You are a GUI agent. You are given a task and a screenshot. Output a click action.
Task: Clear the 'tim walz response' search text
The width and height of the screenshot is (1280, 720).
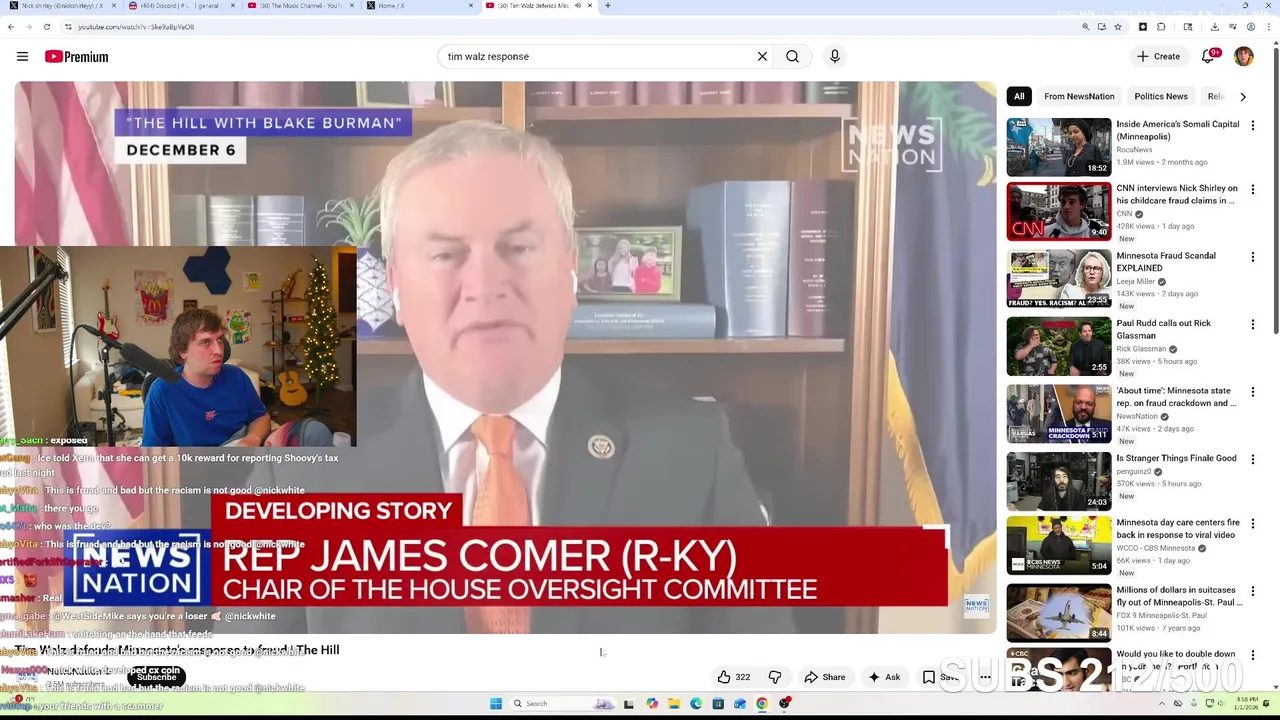click(762, 57)
